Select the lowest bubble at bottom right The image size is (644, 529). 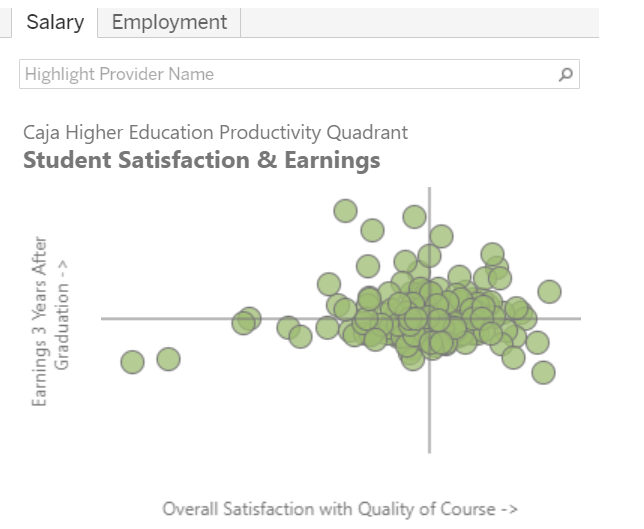(543, 373)
